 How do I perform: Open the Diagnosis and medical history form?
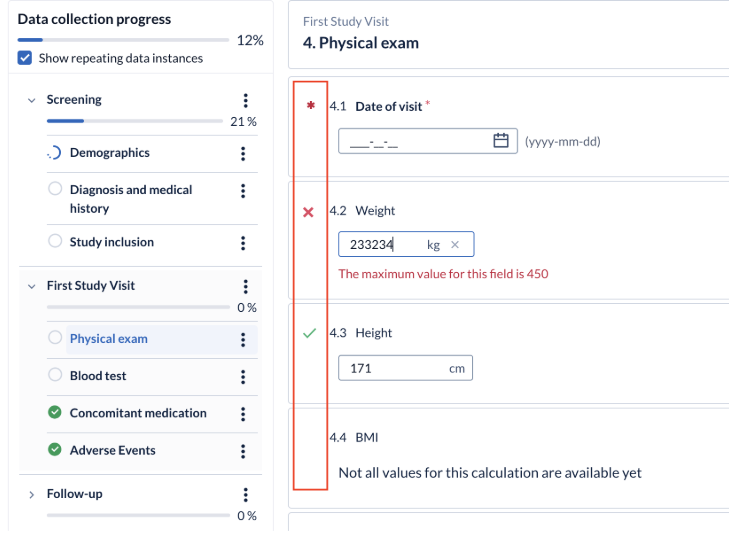(x=131, y=199)
